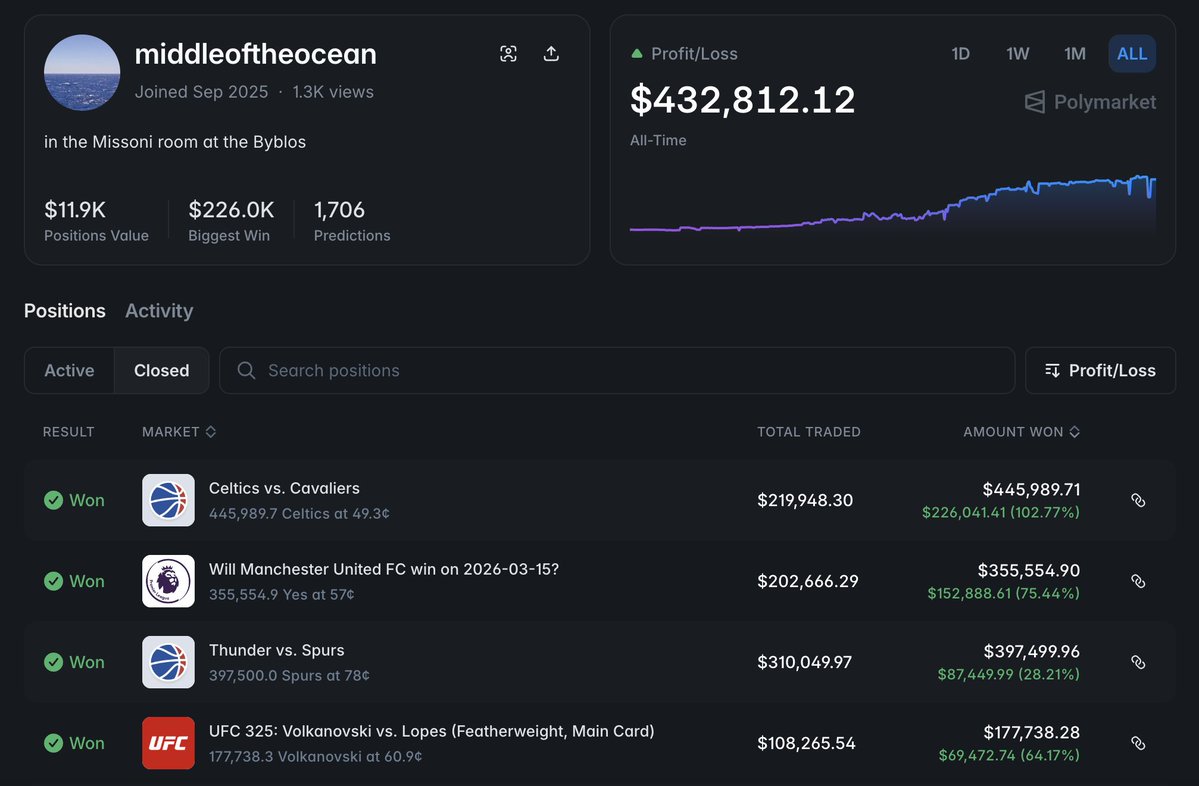Click the Won checkmark for Manchester United row
The height and width of the screenshot is (786, 1199).
54,581
